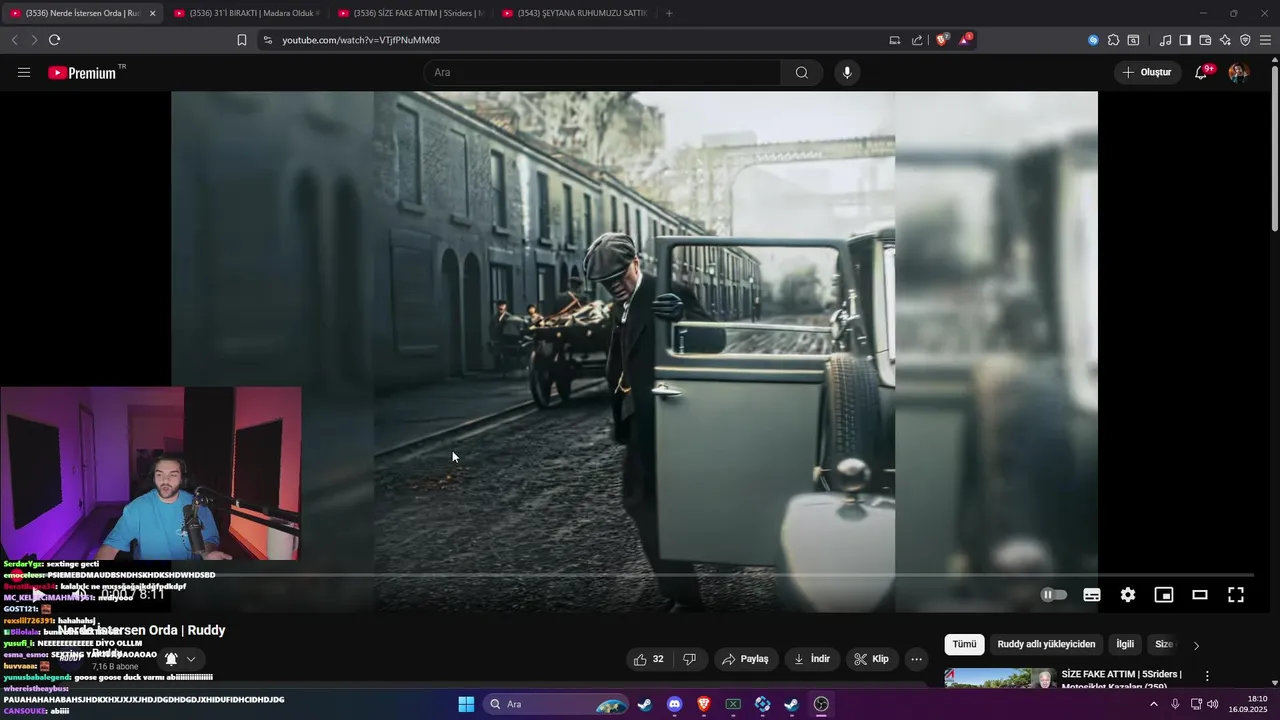Open options for the SİZE FAKE ATTIM video

click(x=1207, y=676)
